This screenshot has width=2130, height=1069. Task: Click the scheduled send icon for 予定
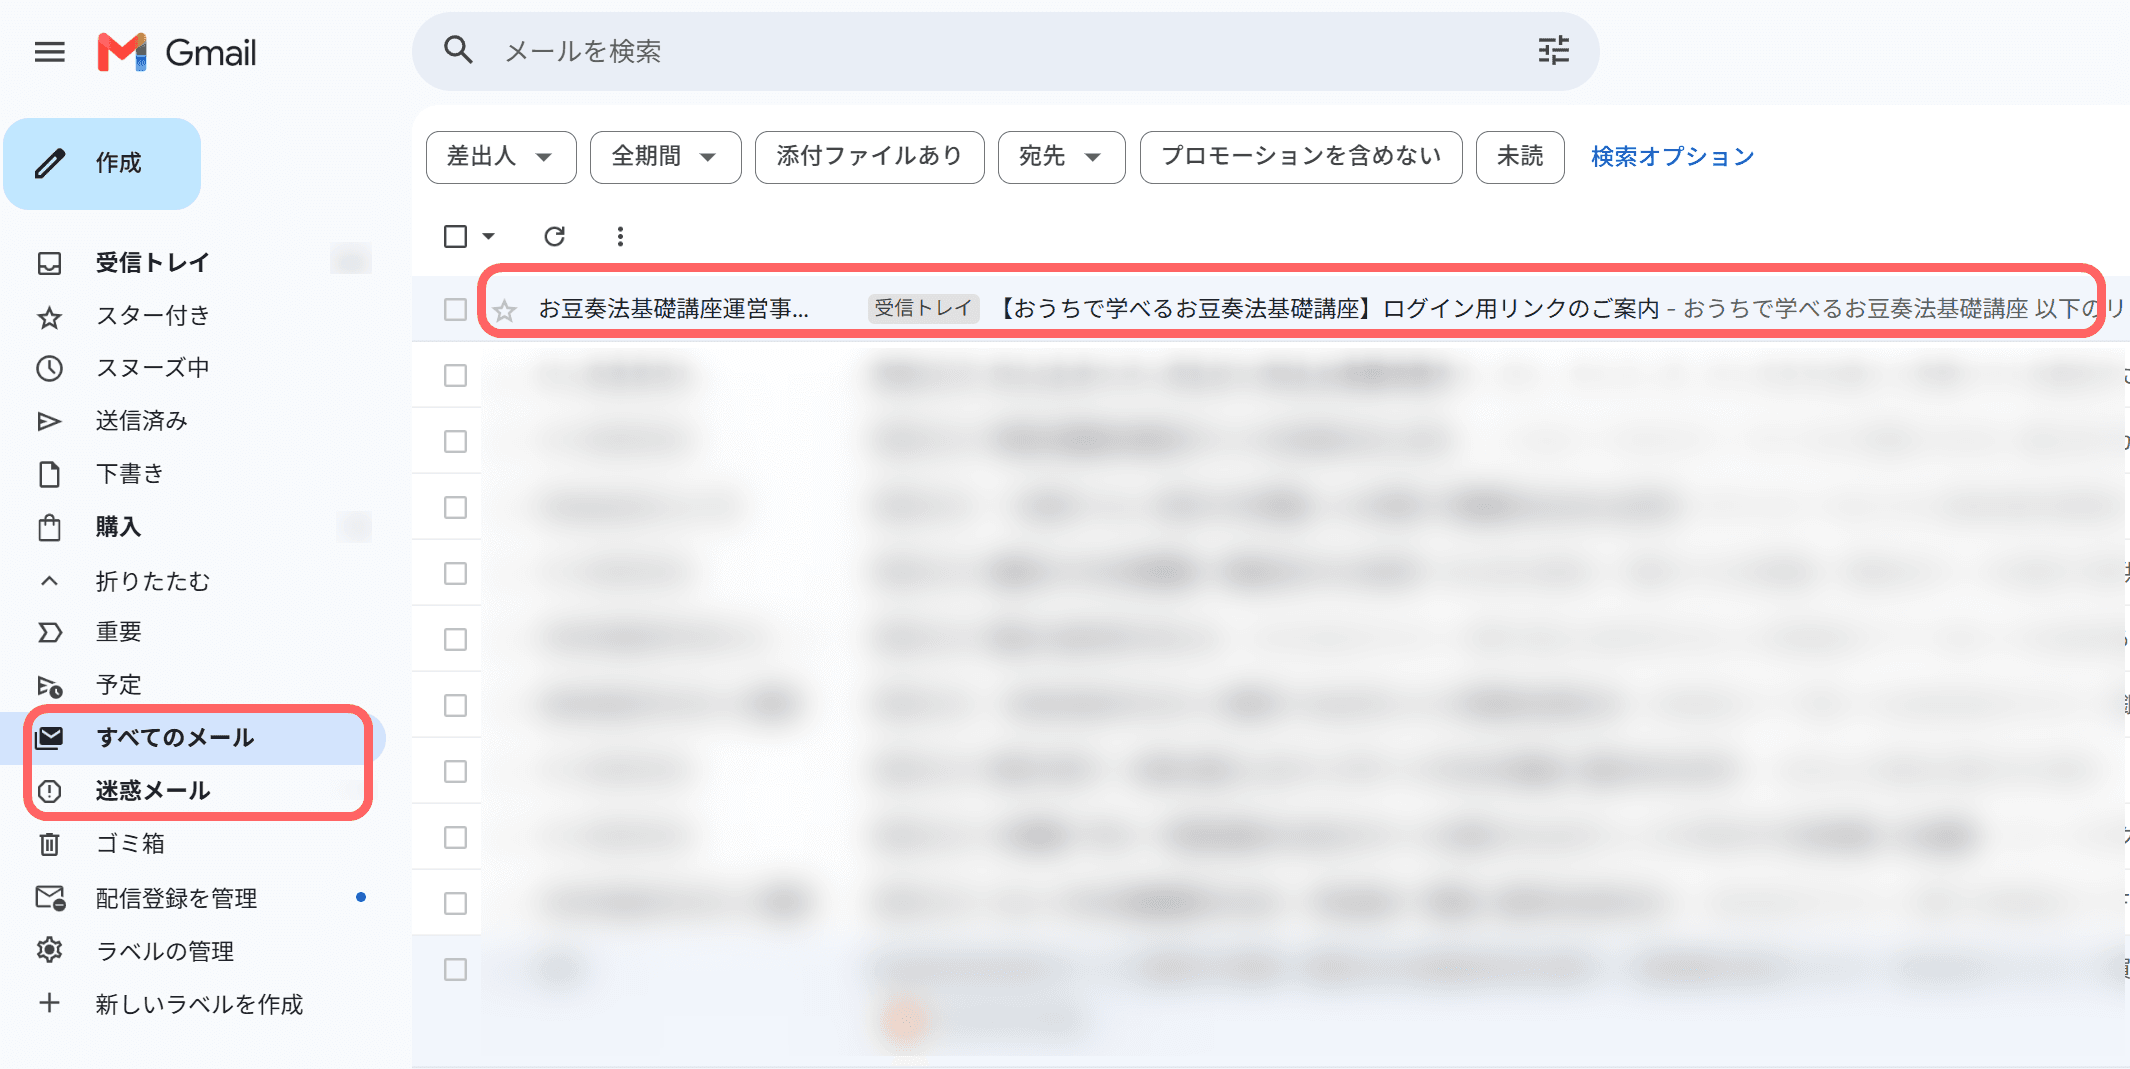[49, 686]
